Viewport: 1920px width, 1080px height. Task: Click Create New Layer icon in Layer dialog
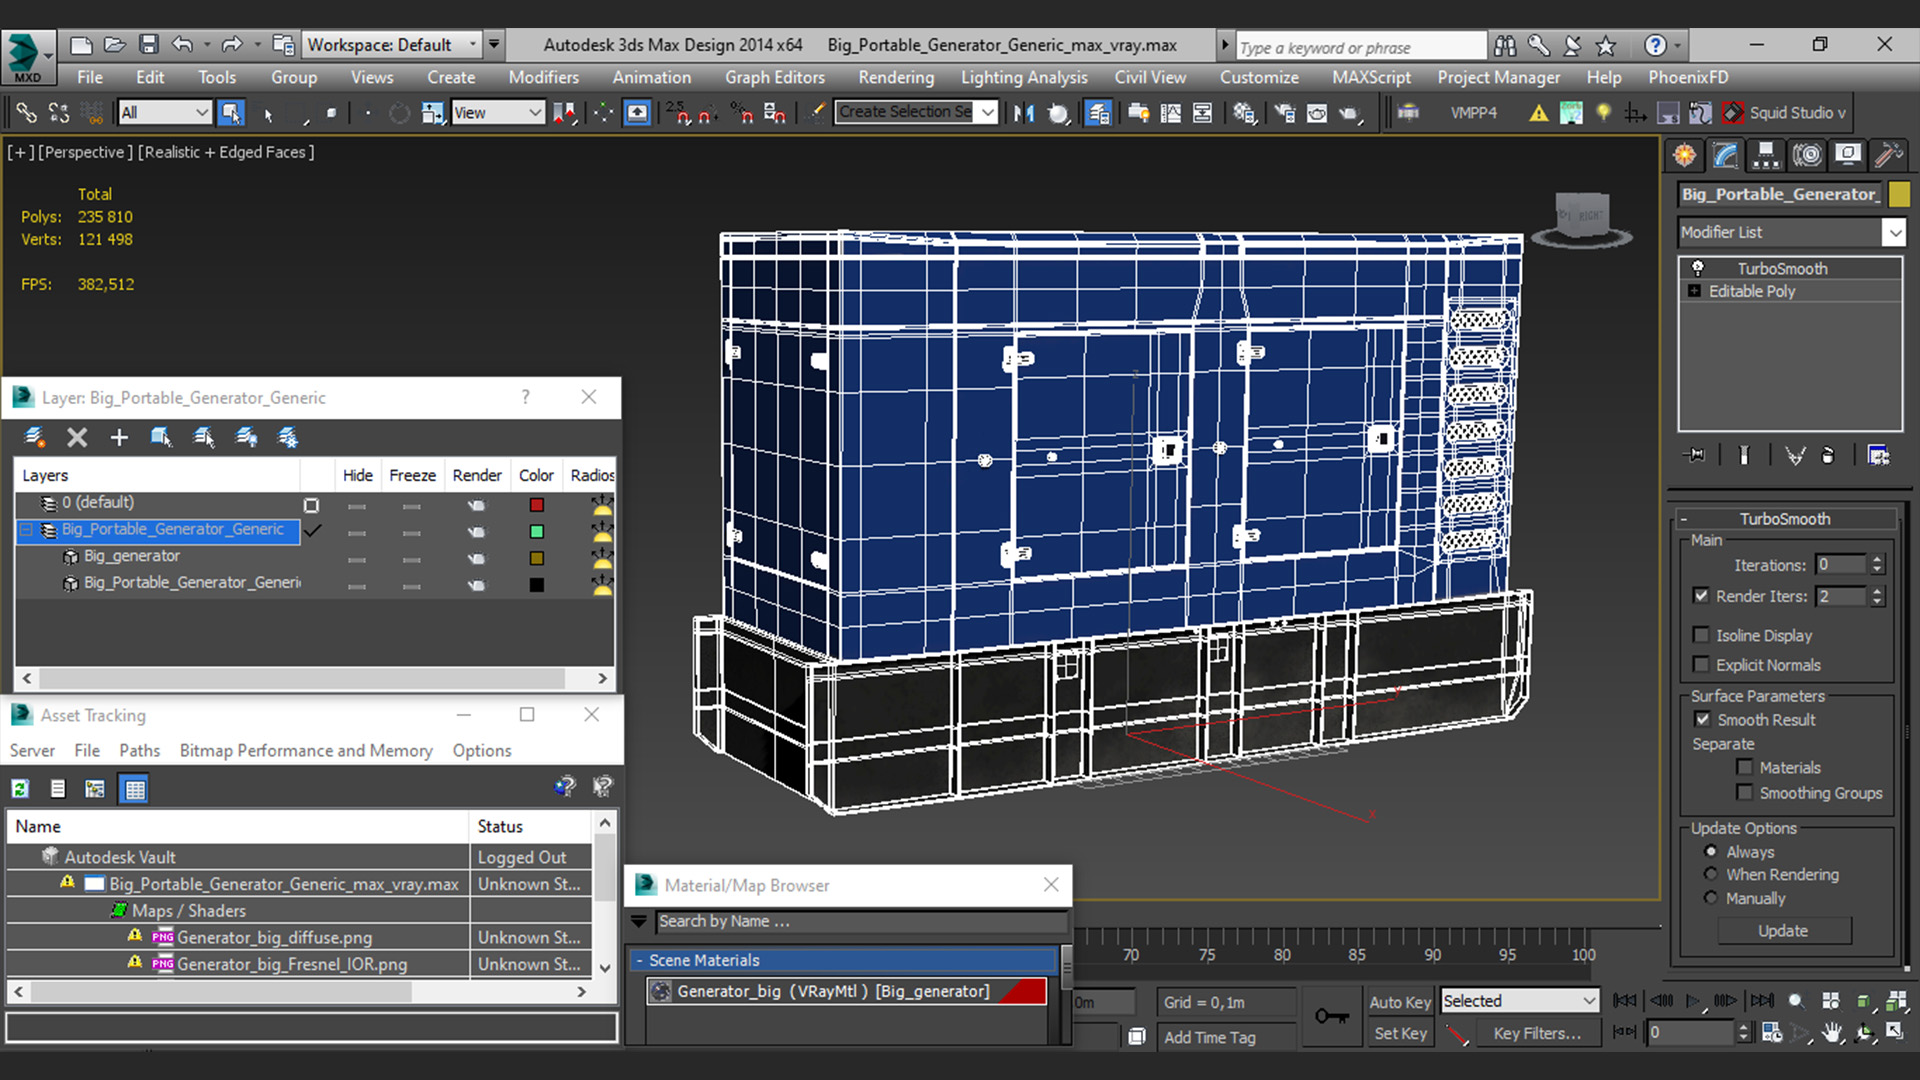[35, 437]
